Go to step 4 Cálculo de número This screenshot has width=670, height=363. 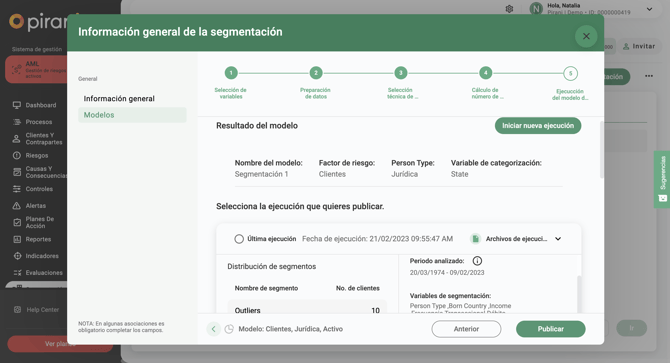[x=485, y=73]
